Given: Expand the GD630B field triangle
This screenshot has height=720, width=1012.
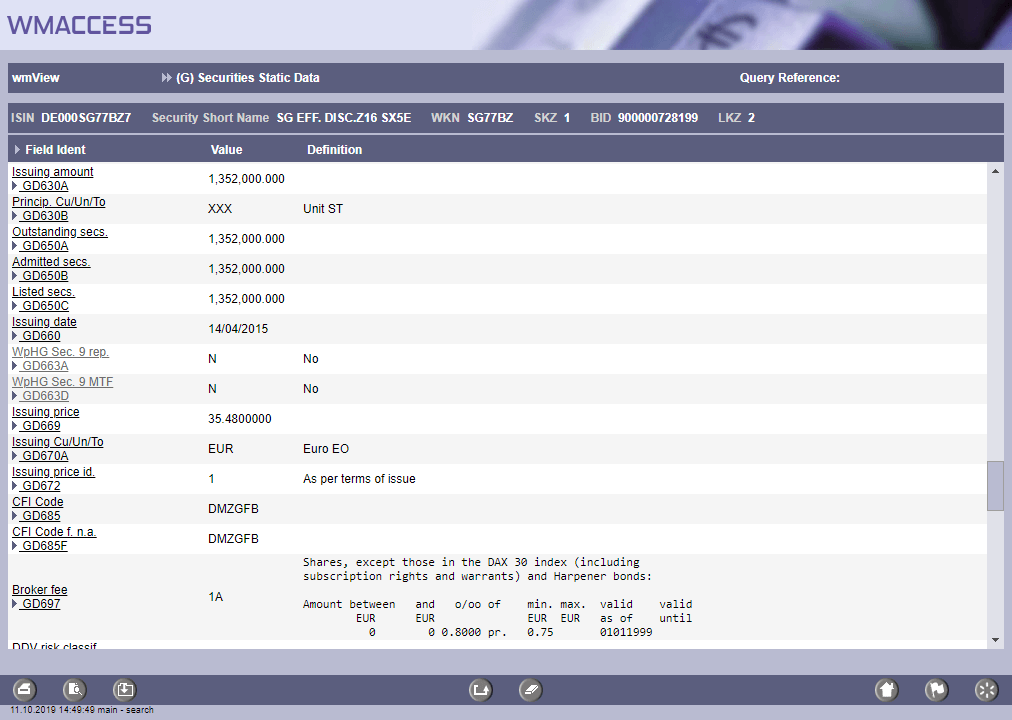Looking at the screenshot, I should click(x=15, y=215).
